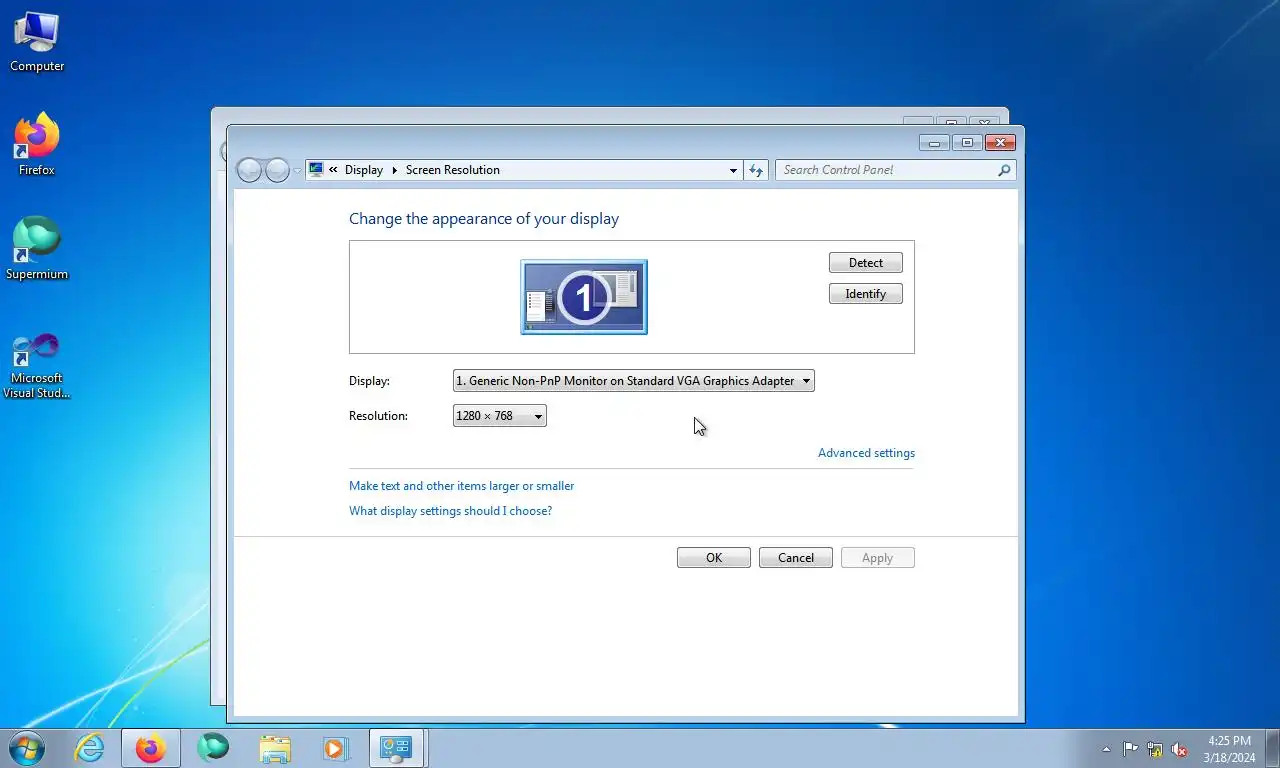Viewport: 1280px width, 768px height.
Task: Click the taskbar clock showing 4:25 PM
Action: [1229, 749]
